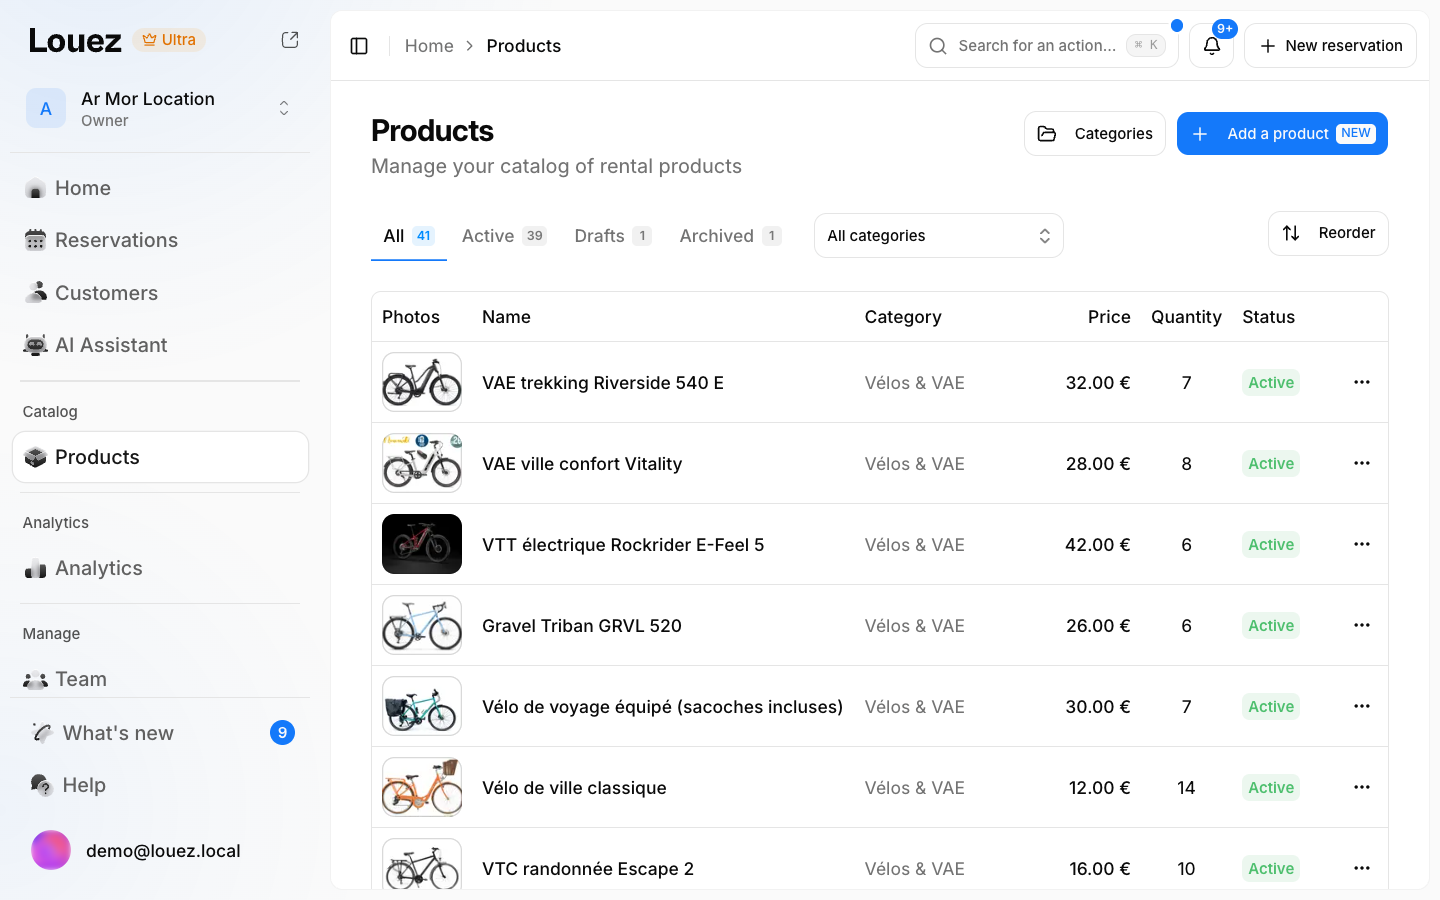Open Reservations in the sidebar
1440x900 pixels.
pyautogui.click(x=160, y=240)
